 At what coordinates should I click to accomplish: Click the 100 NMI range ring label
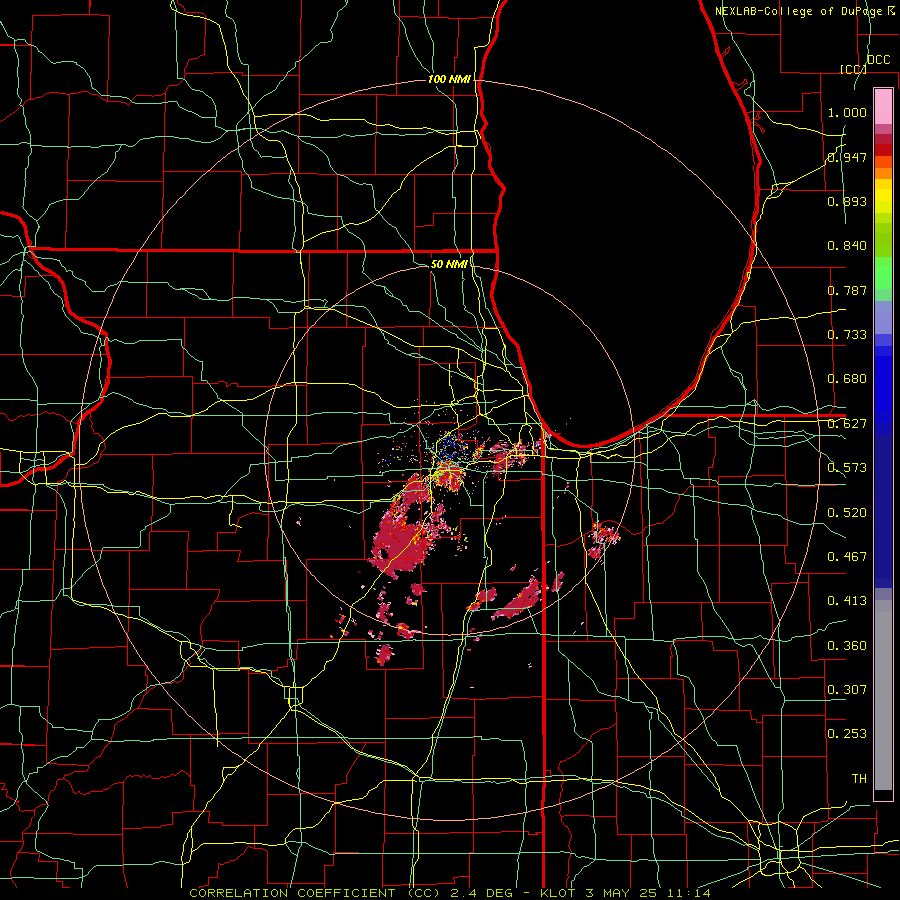(449, 79)
